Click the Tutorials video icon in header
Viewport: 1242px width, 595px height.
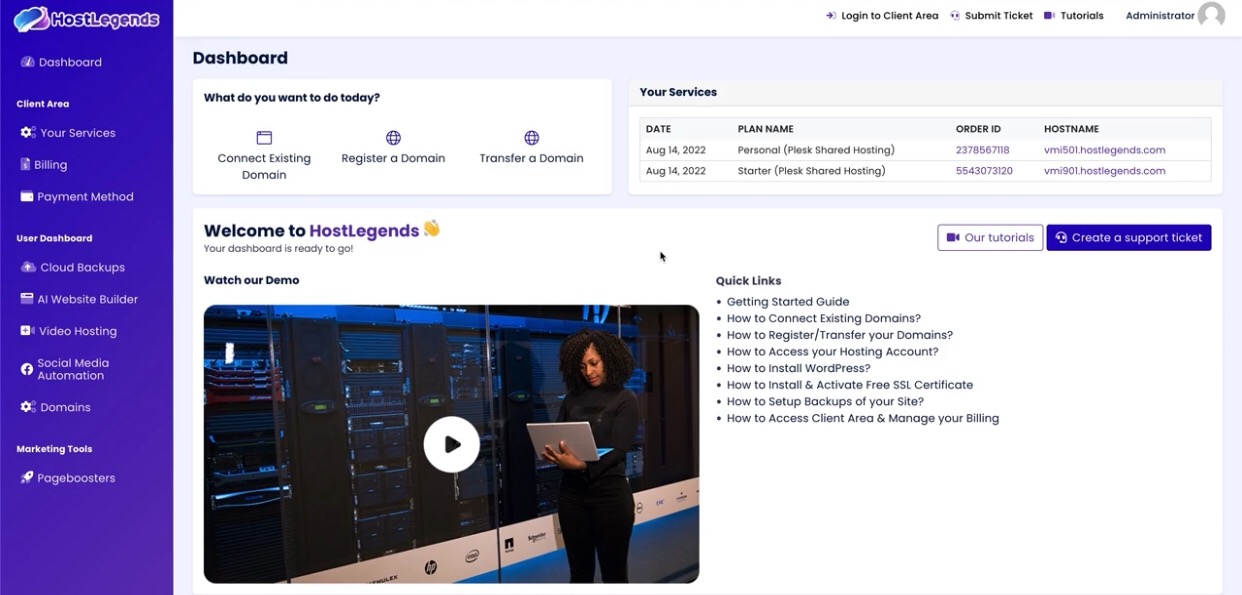click(x=1049, y=15)
